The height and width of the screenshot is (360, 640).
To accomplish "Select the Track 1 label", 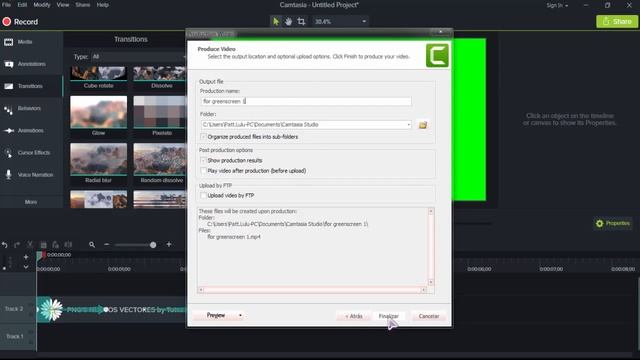I will 15,336.
